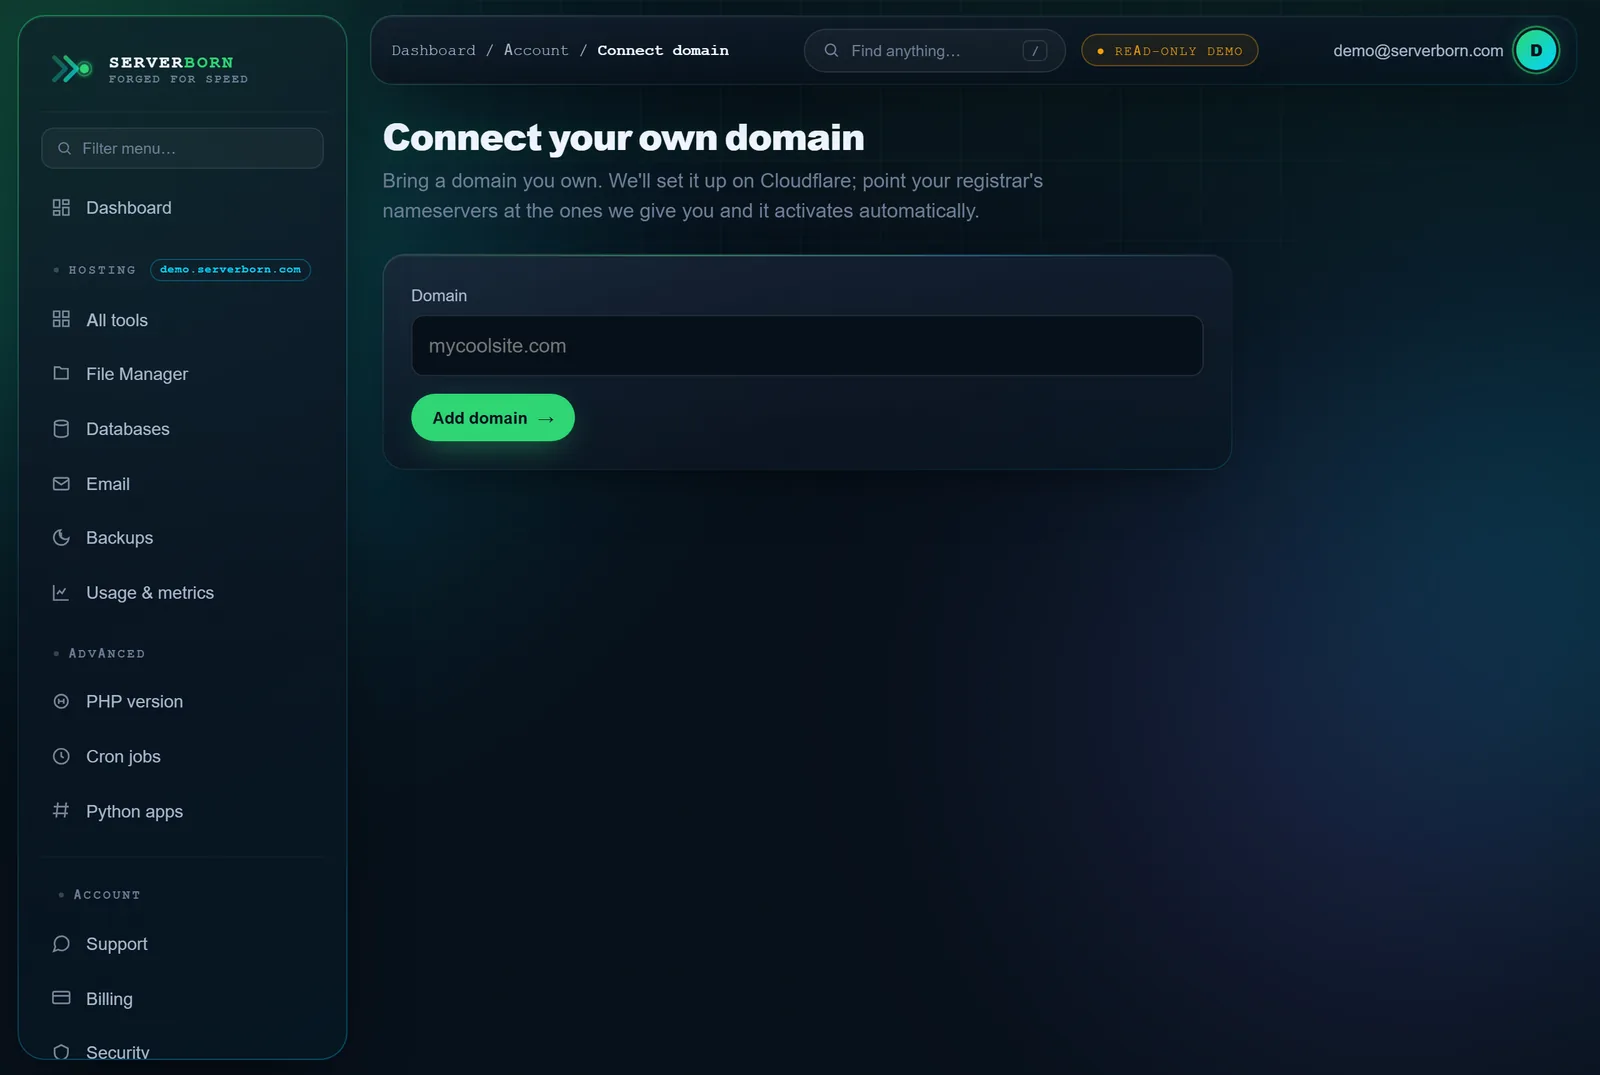Click the Connect domain breadcrumb

point(663,50)
